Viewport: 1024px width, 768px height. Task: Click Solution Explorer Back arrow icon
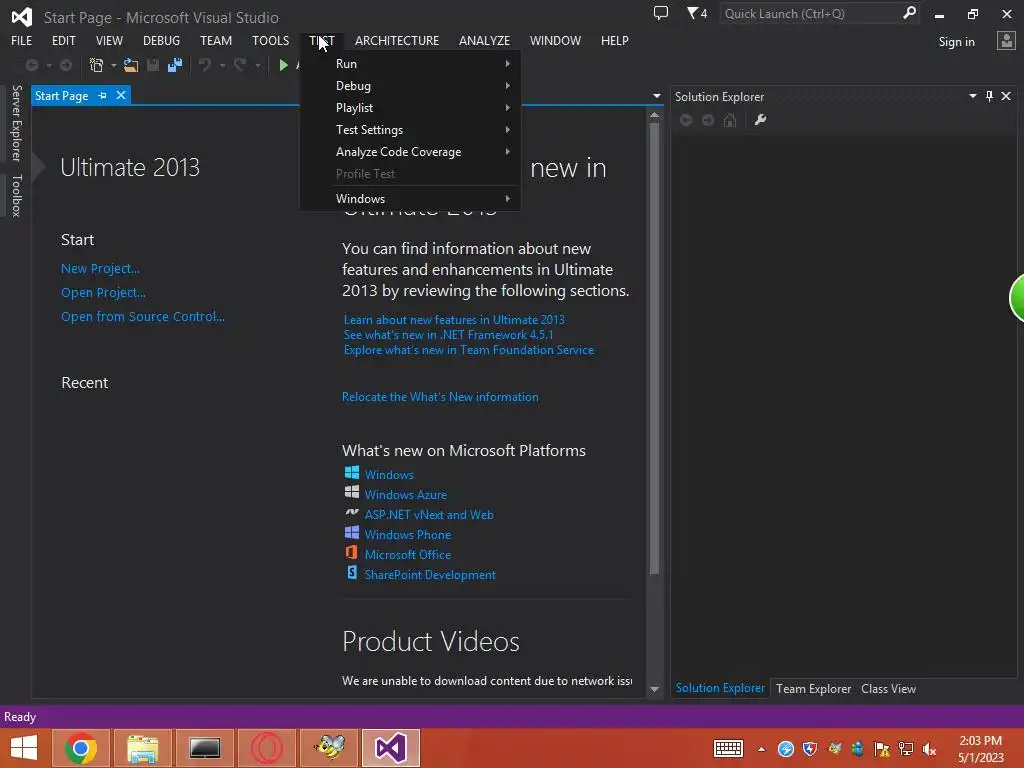(686, 120)
